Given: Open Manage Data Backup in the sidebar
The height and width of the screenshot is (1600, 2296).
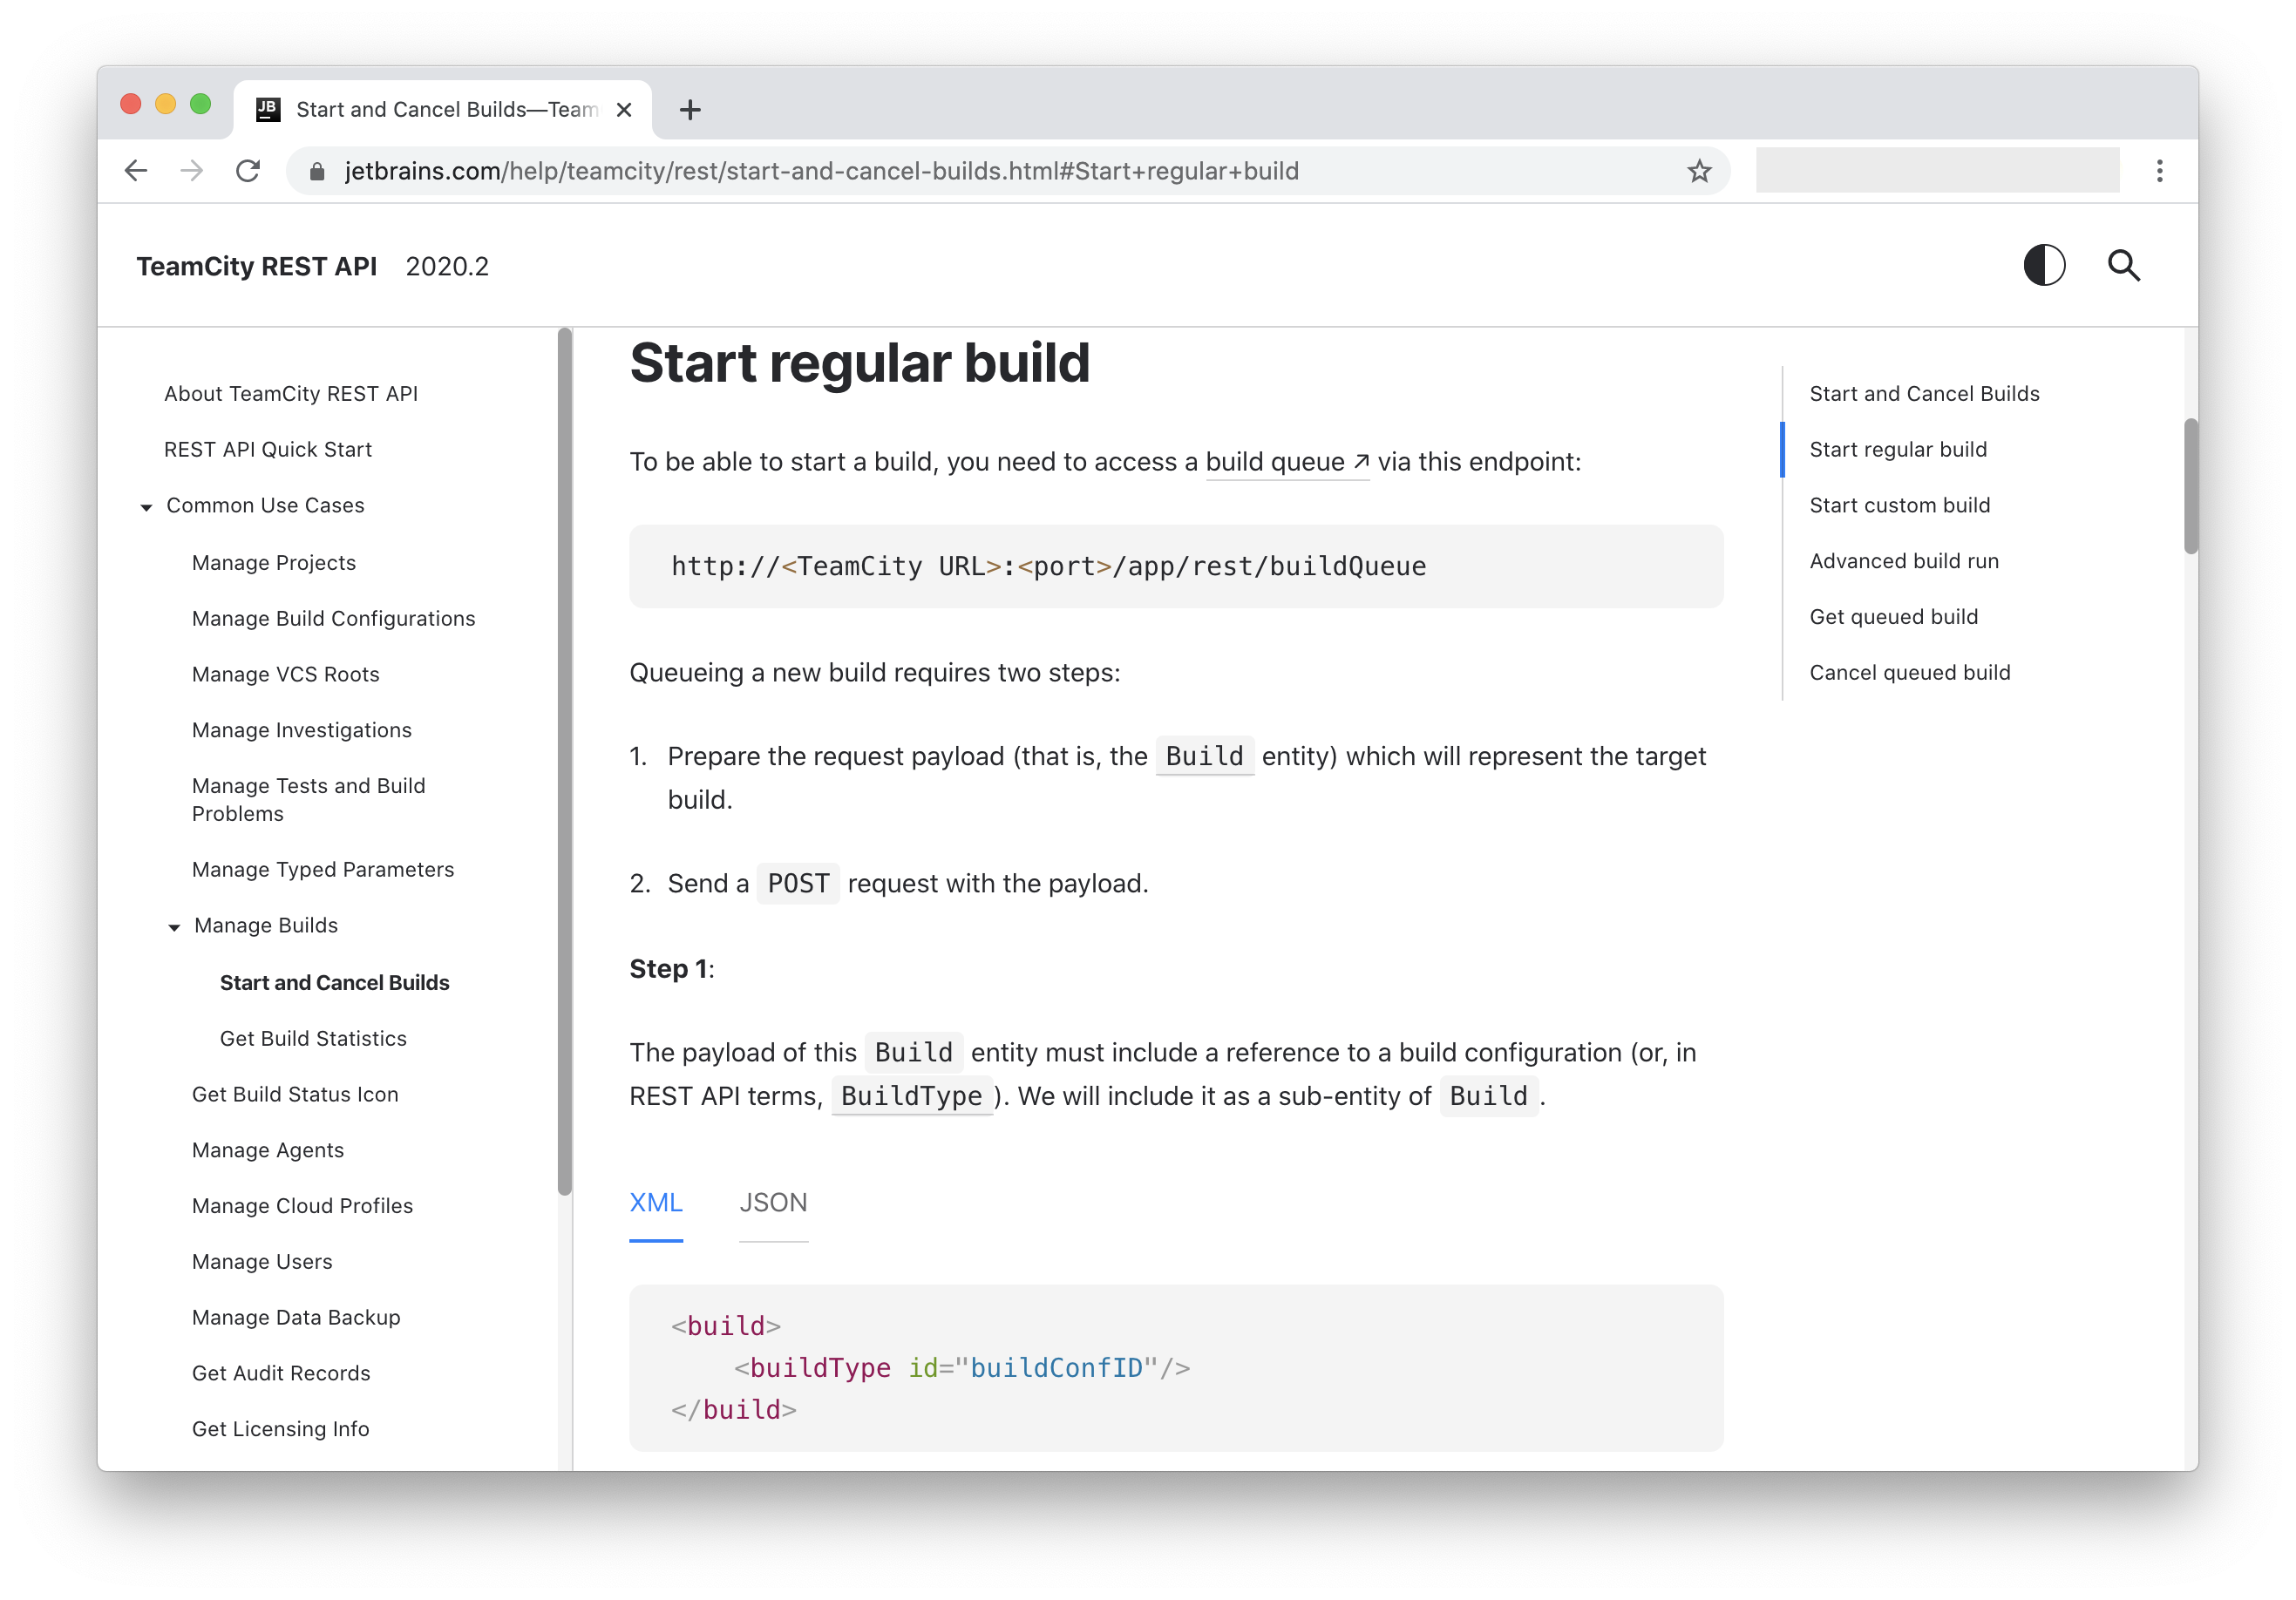Looking at the screenshot, I should [296, 1318].
